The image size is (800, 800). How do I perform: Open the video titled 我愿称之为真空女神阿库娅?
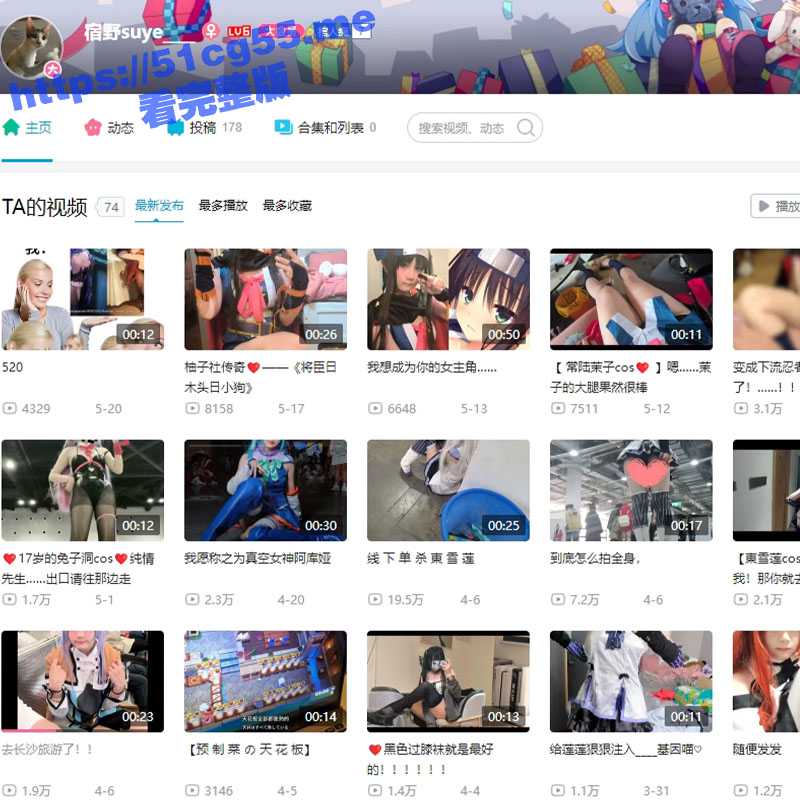(x=240, y=558)
